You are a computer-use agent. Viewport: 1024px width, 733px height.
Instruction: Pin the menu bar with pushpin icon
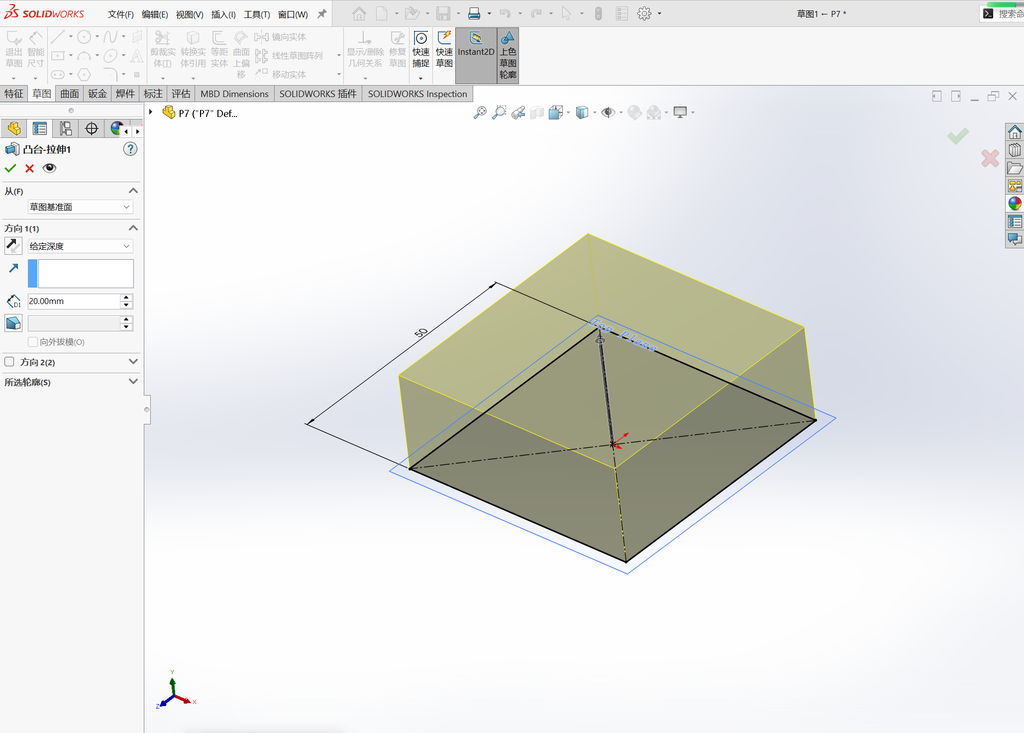point(322,14)
